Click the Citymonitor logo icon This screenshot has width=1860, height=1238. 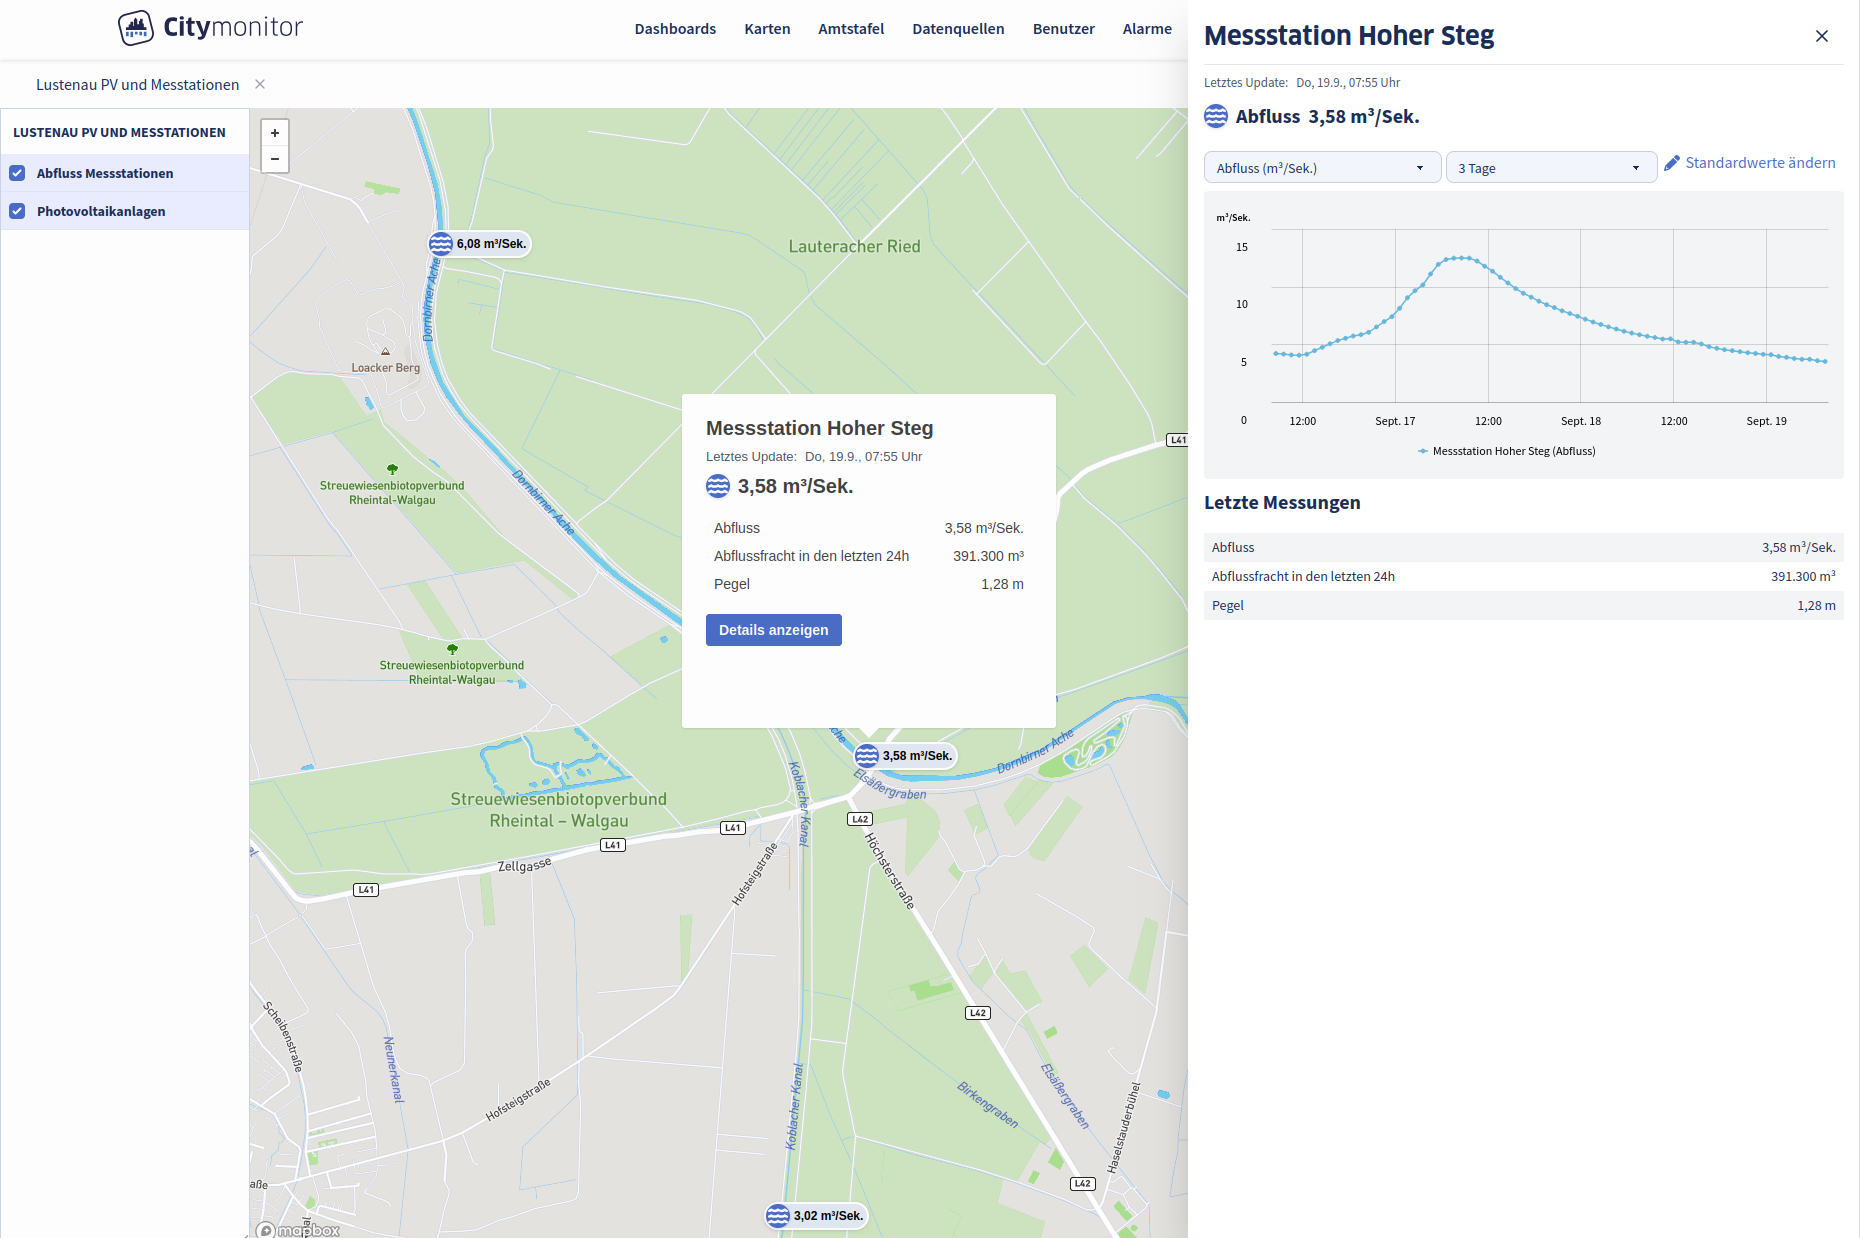pos(136,28)
